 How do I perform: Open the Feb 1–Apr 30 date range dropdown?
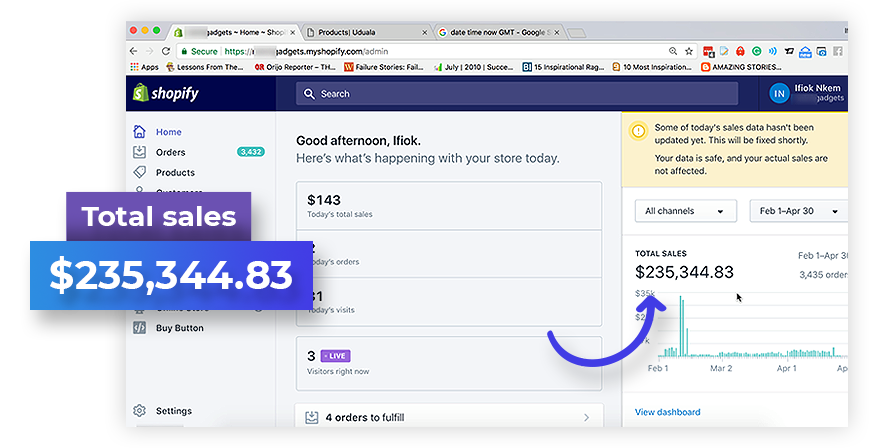798,211
